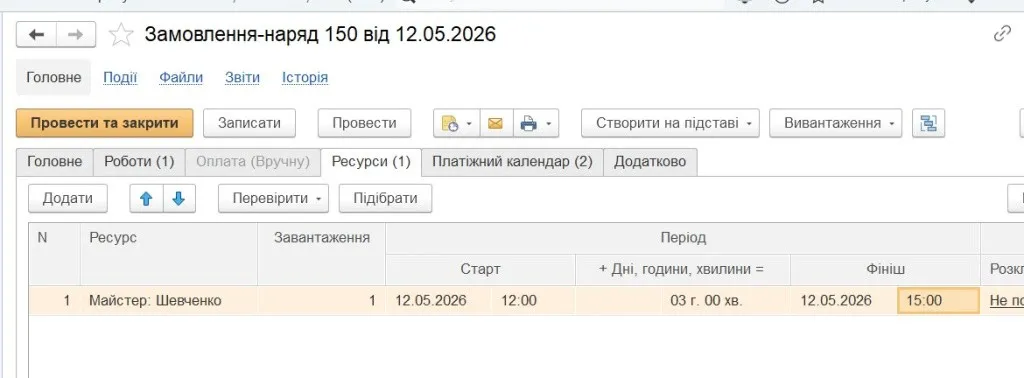Click the start date 12.05.2026 cell
Image resolution: width=1024 pixels, height=378 pixels.
coord(438,300)
